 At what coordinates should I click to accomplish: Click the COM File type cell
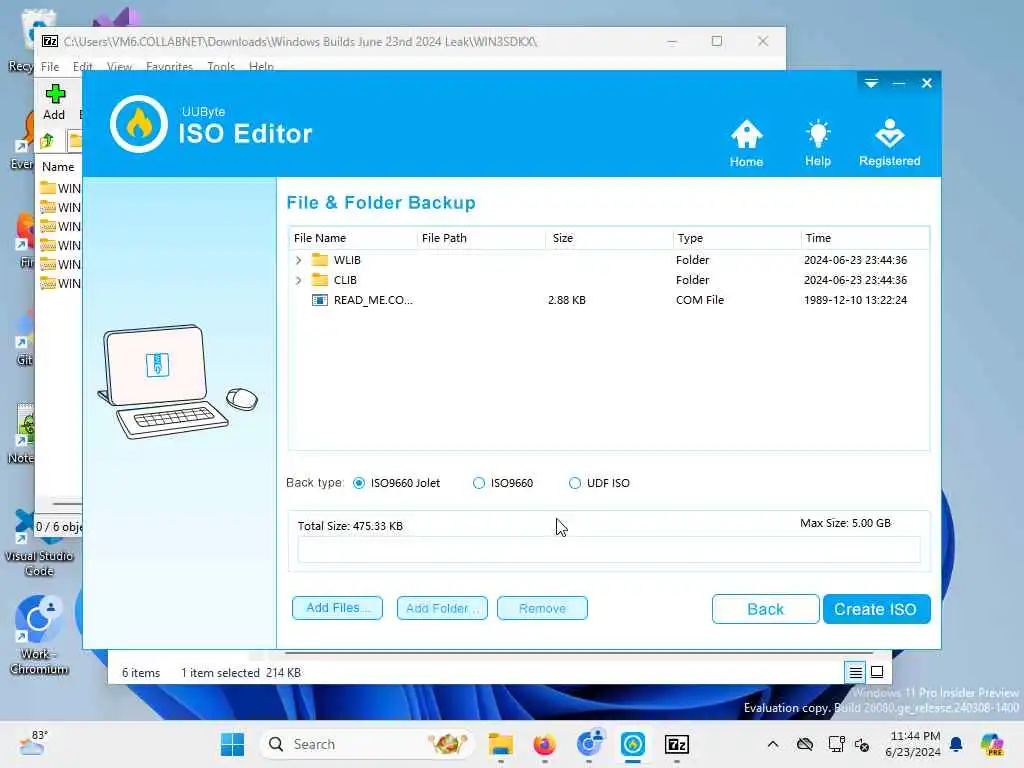click(699, 300)
